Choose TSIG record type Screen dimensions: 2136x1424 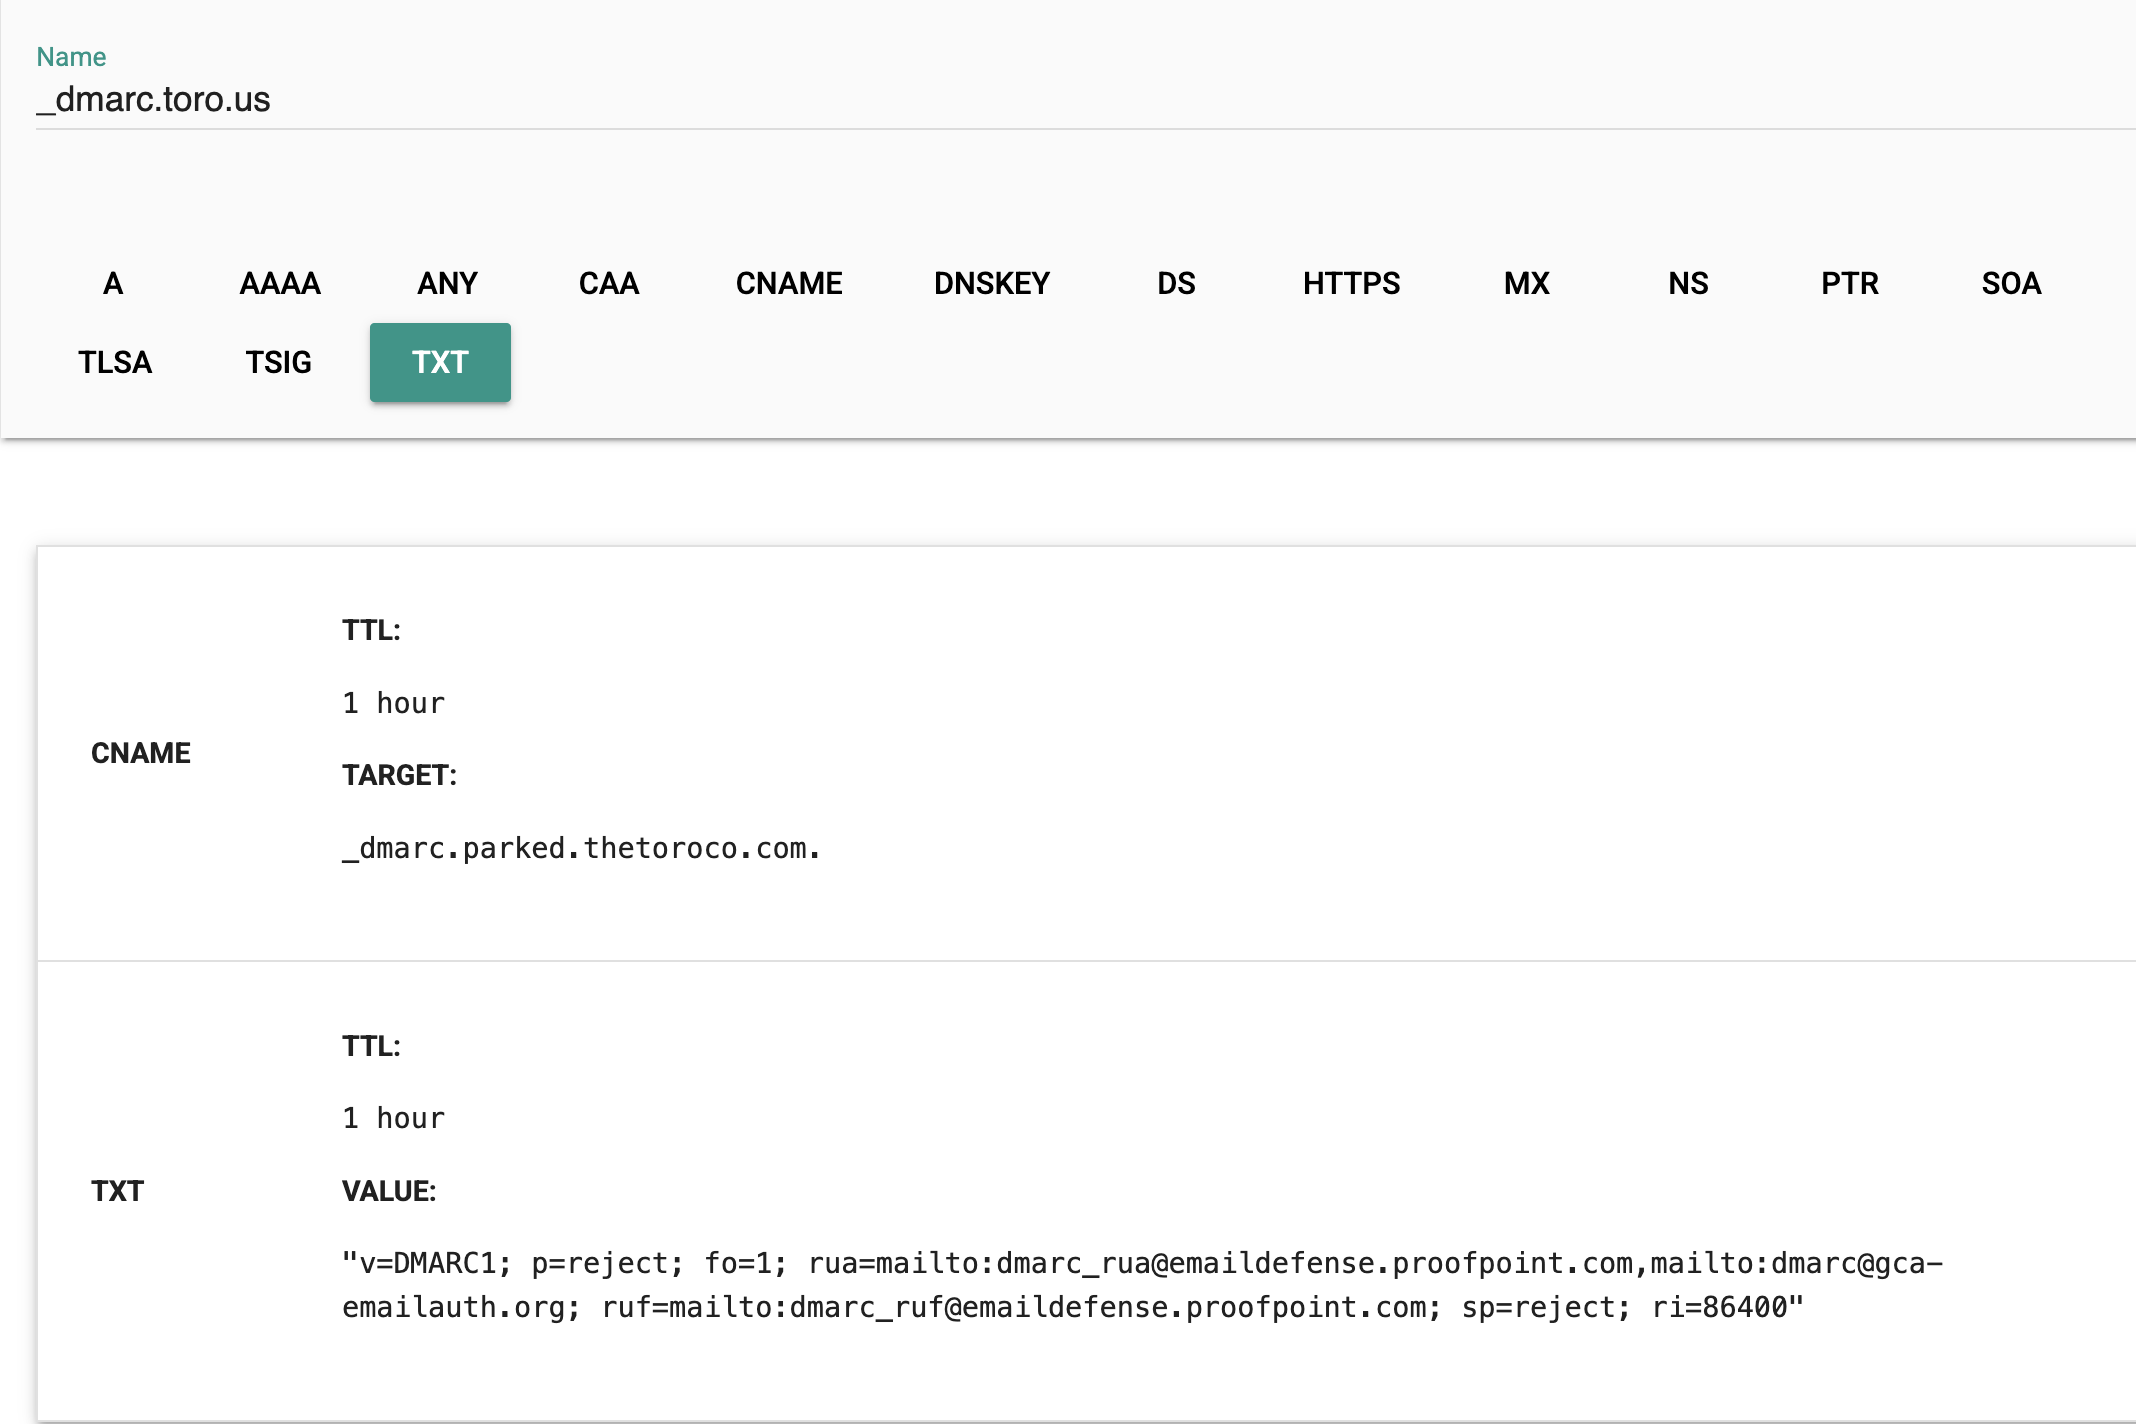coord(278,362)
